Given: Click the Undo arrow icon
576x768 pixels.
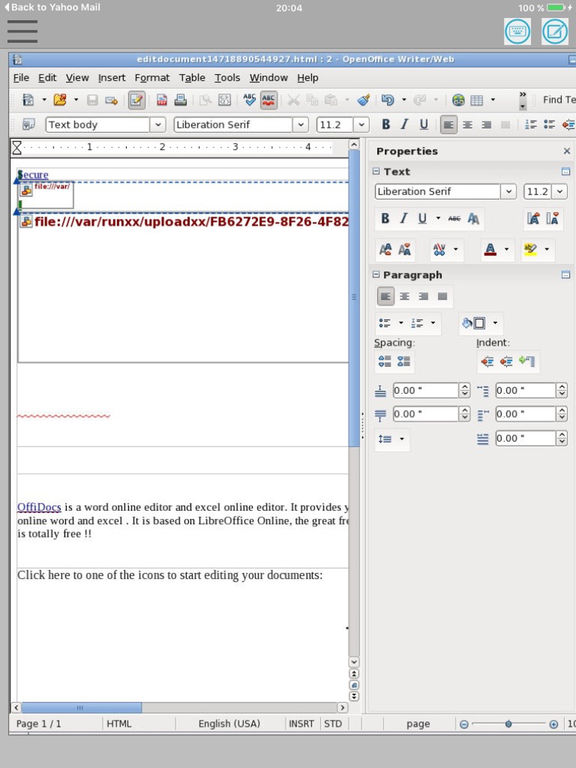Looking at the screenshot, I should coord(387,100).
